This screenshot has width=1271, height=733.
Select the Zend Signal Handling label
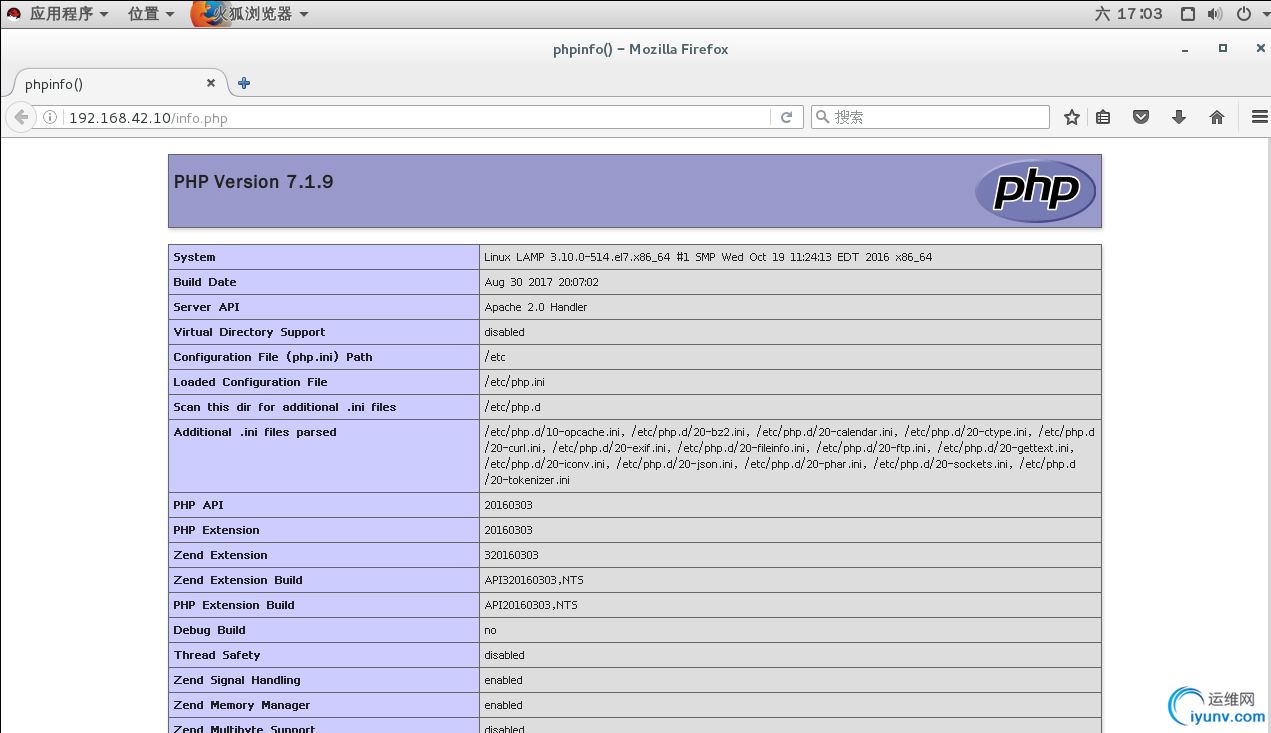pos(237,680)
